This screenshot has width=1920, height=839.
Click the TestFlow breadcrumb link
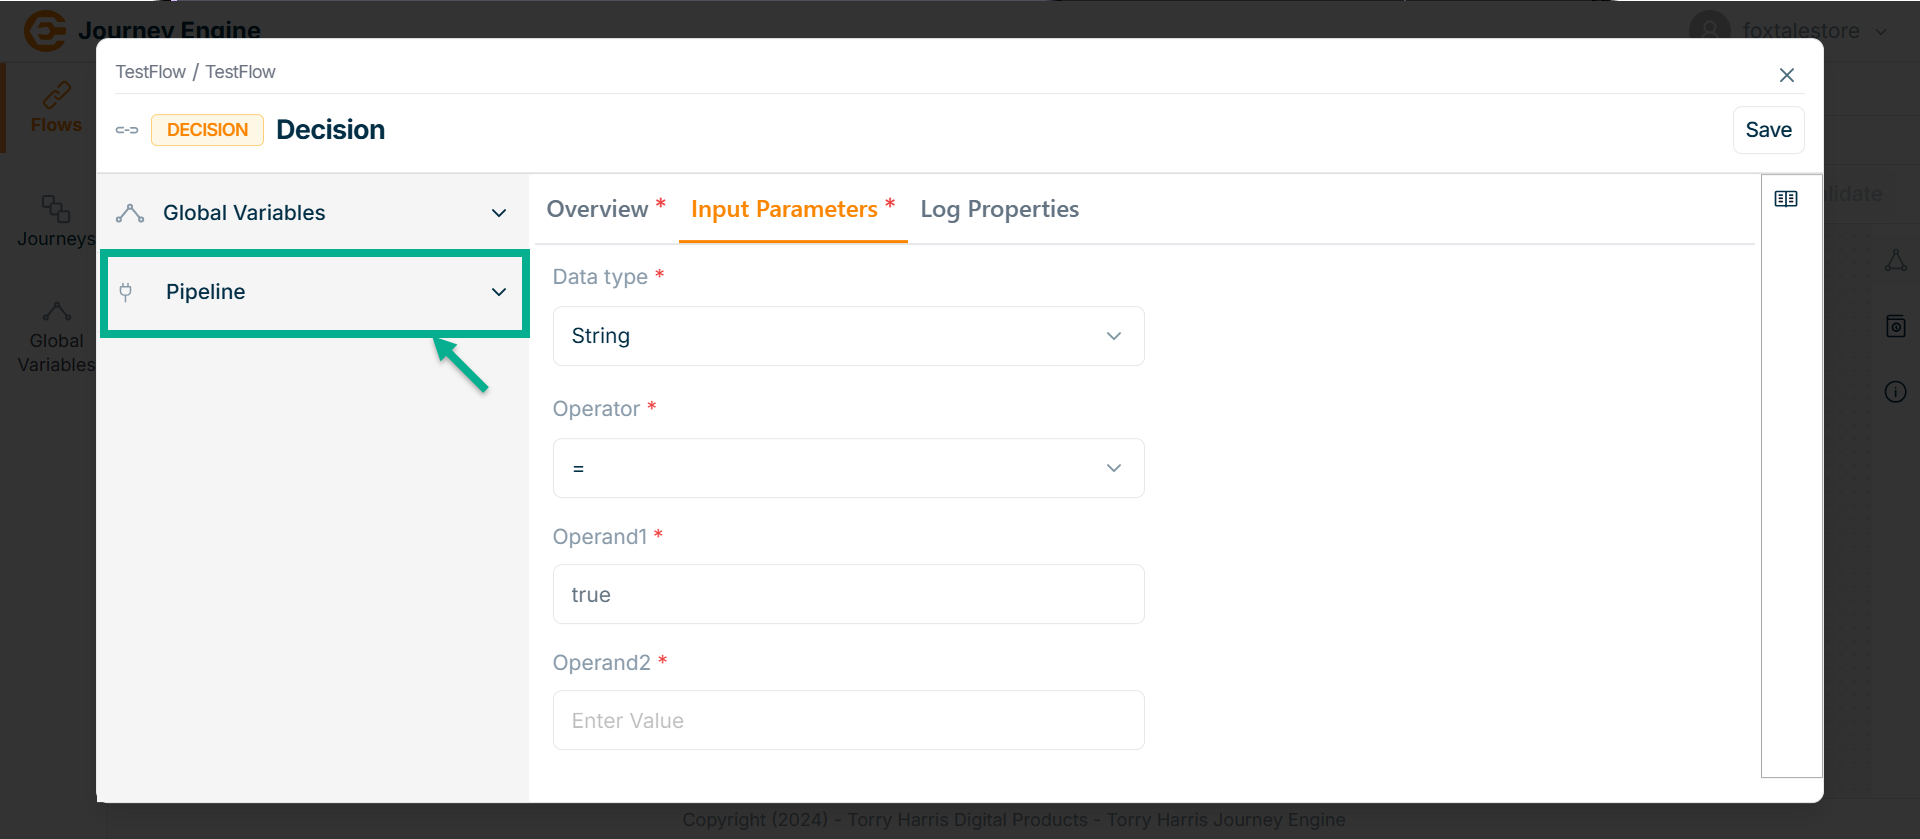(x=150, y=72)
